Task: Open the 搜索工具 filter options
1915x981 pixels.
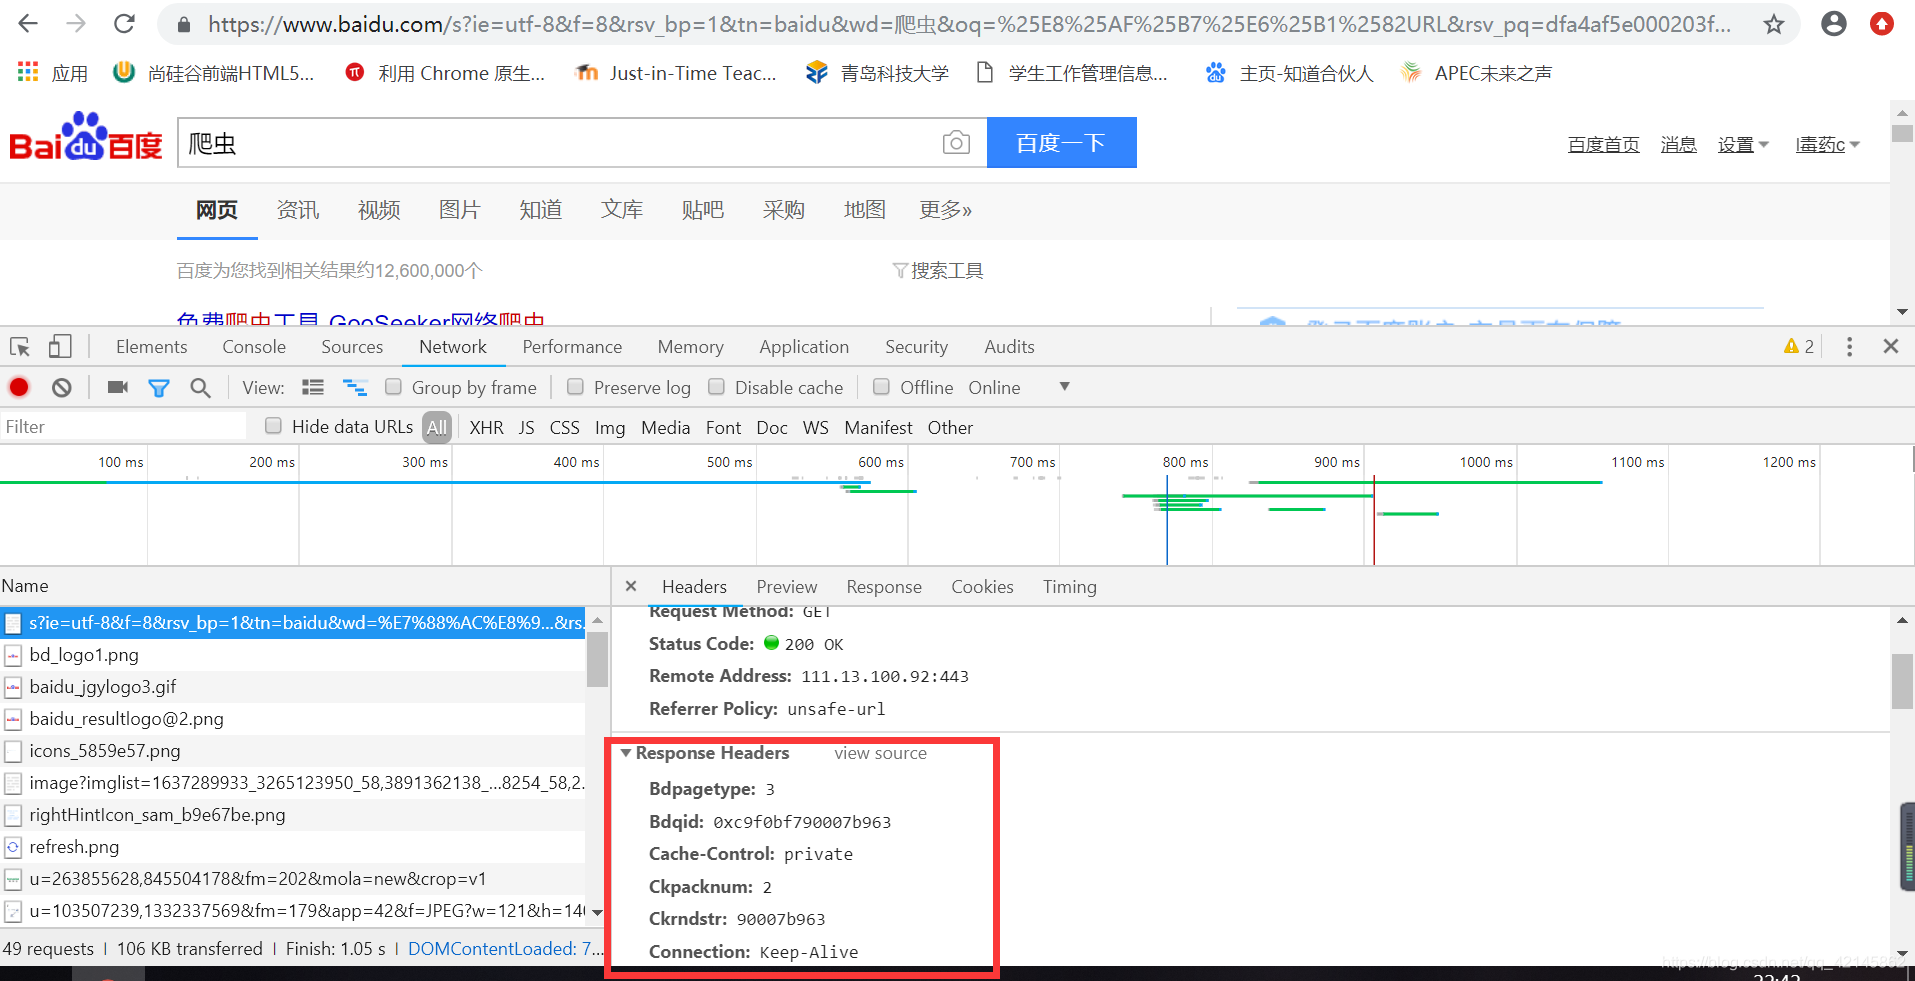Action: [x=938, y=271]
